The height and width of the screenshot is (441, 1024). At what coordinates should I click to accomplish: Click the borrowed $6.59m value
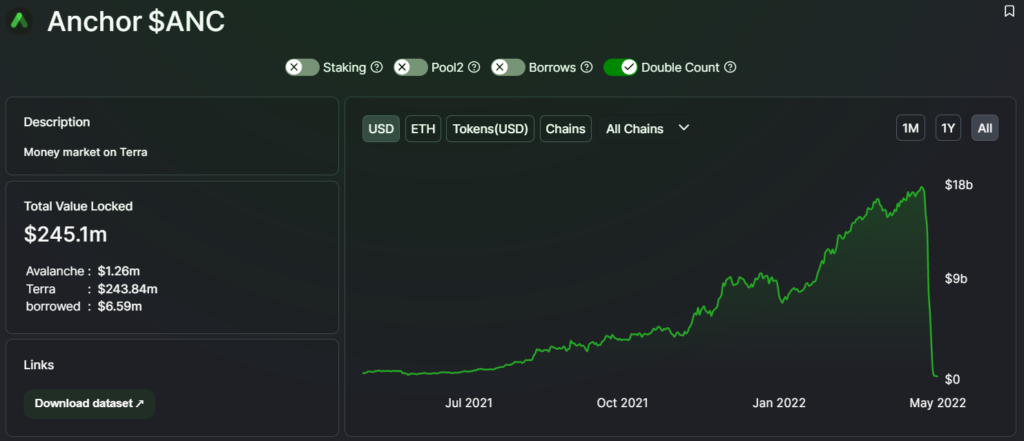(120, 306)
